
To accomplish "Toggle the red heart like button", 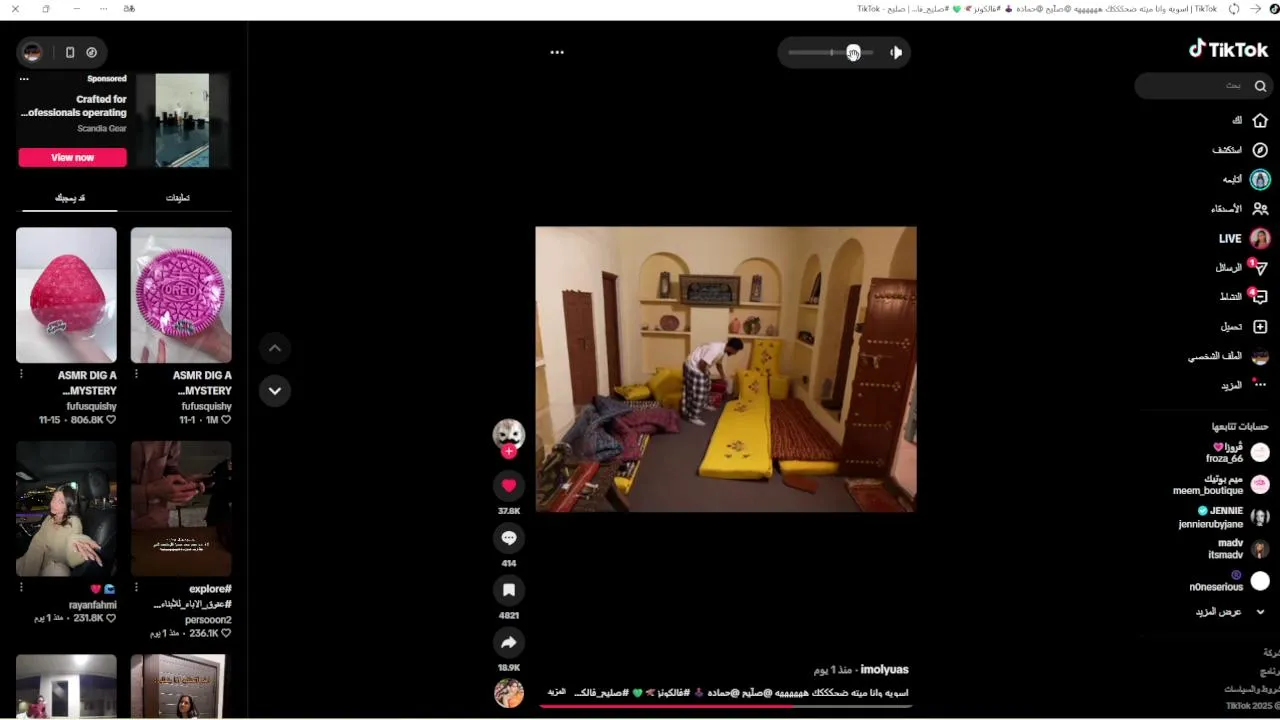I will point(509,485).
